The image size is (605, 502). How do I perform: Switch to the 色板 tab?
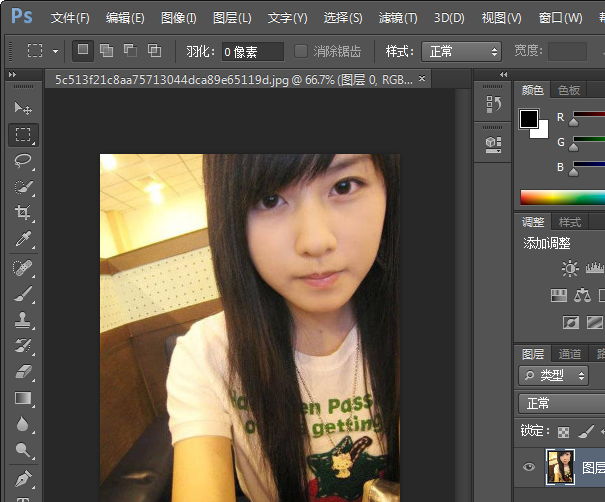coord(569,90)
